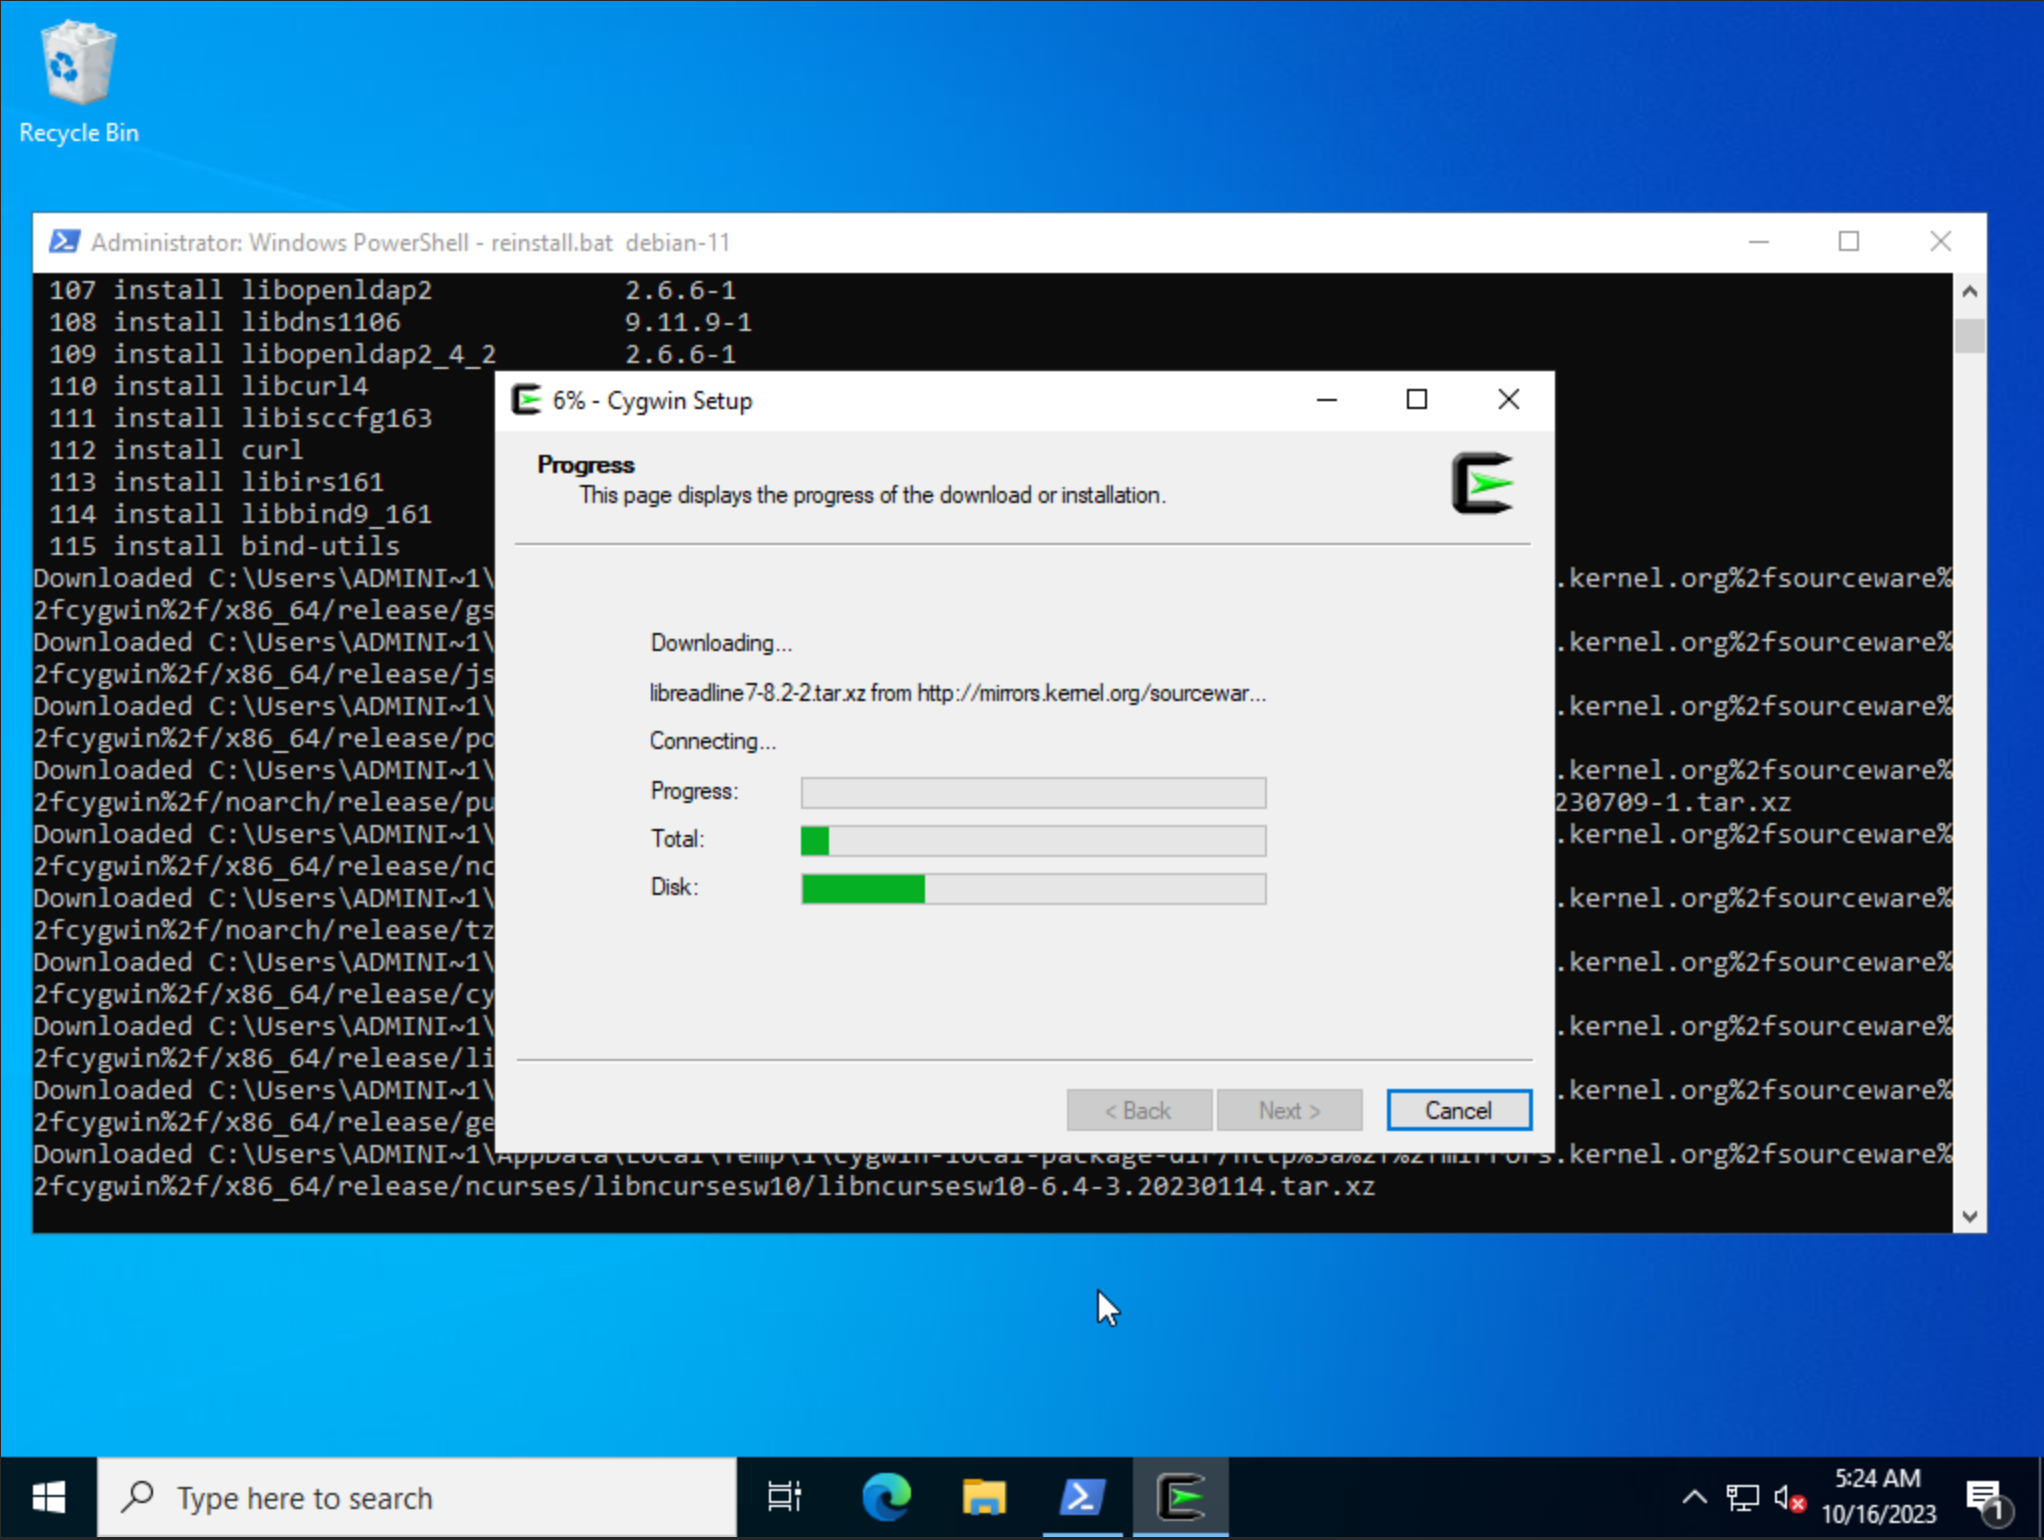The width and height of the screenshot is (2044, 1540).
Task: Open the network status tray icon
Action: point(1742,1497)
